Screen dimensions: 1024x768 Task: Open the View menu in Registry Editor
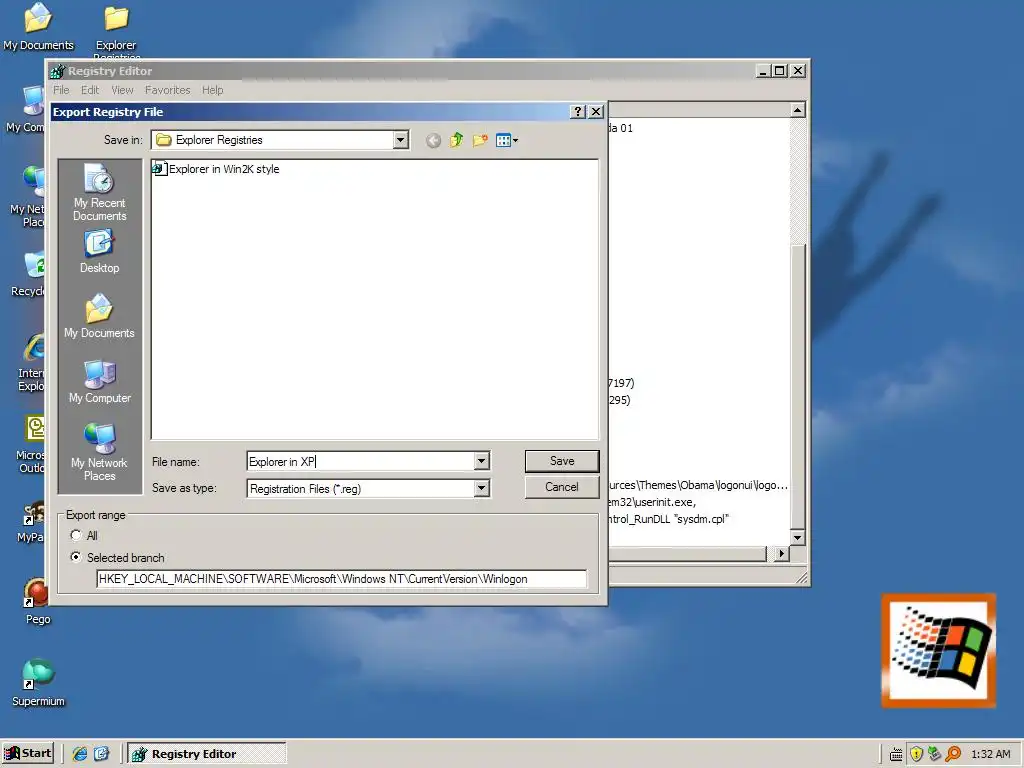point(122,90)
